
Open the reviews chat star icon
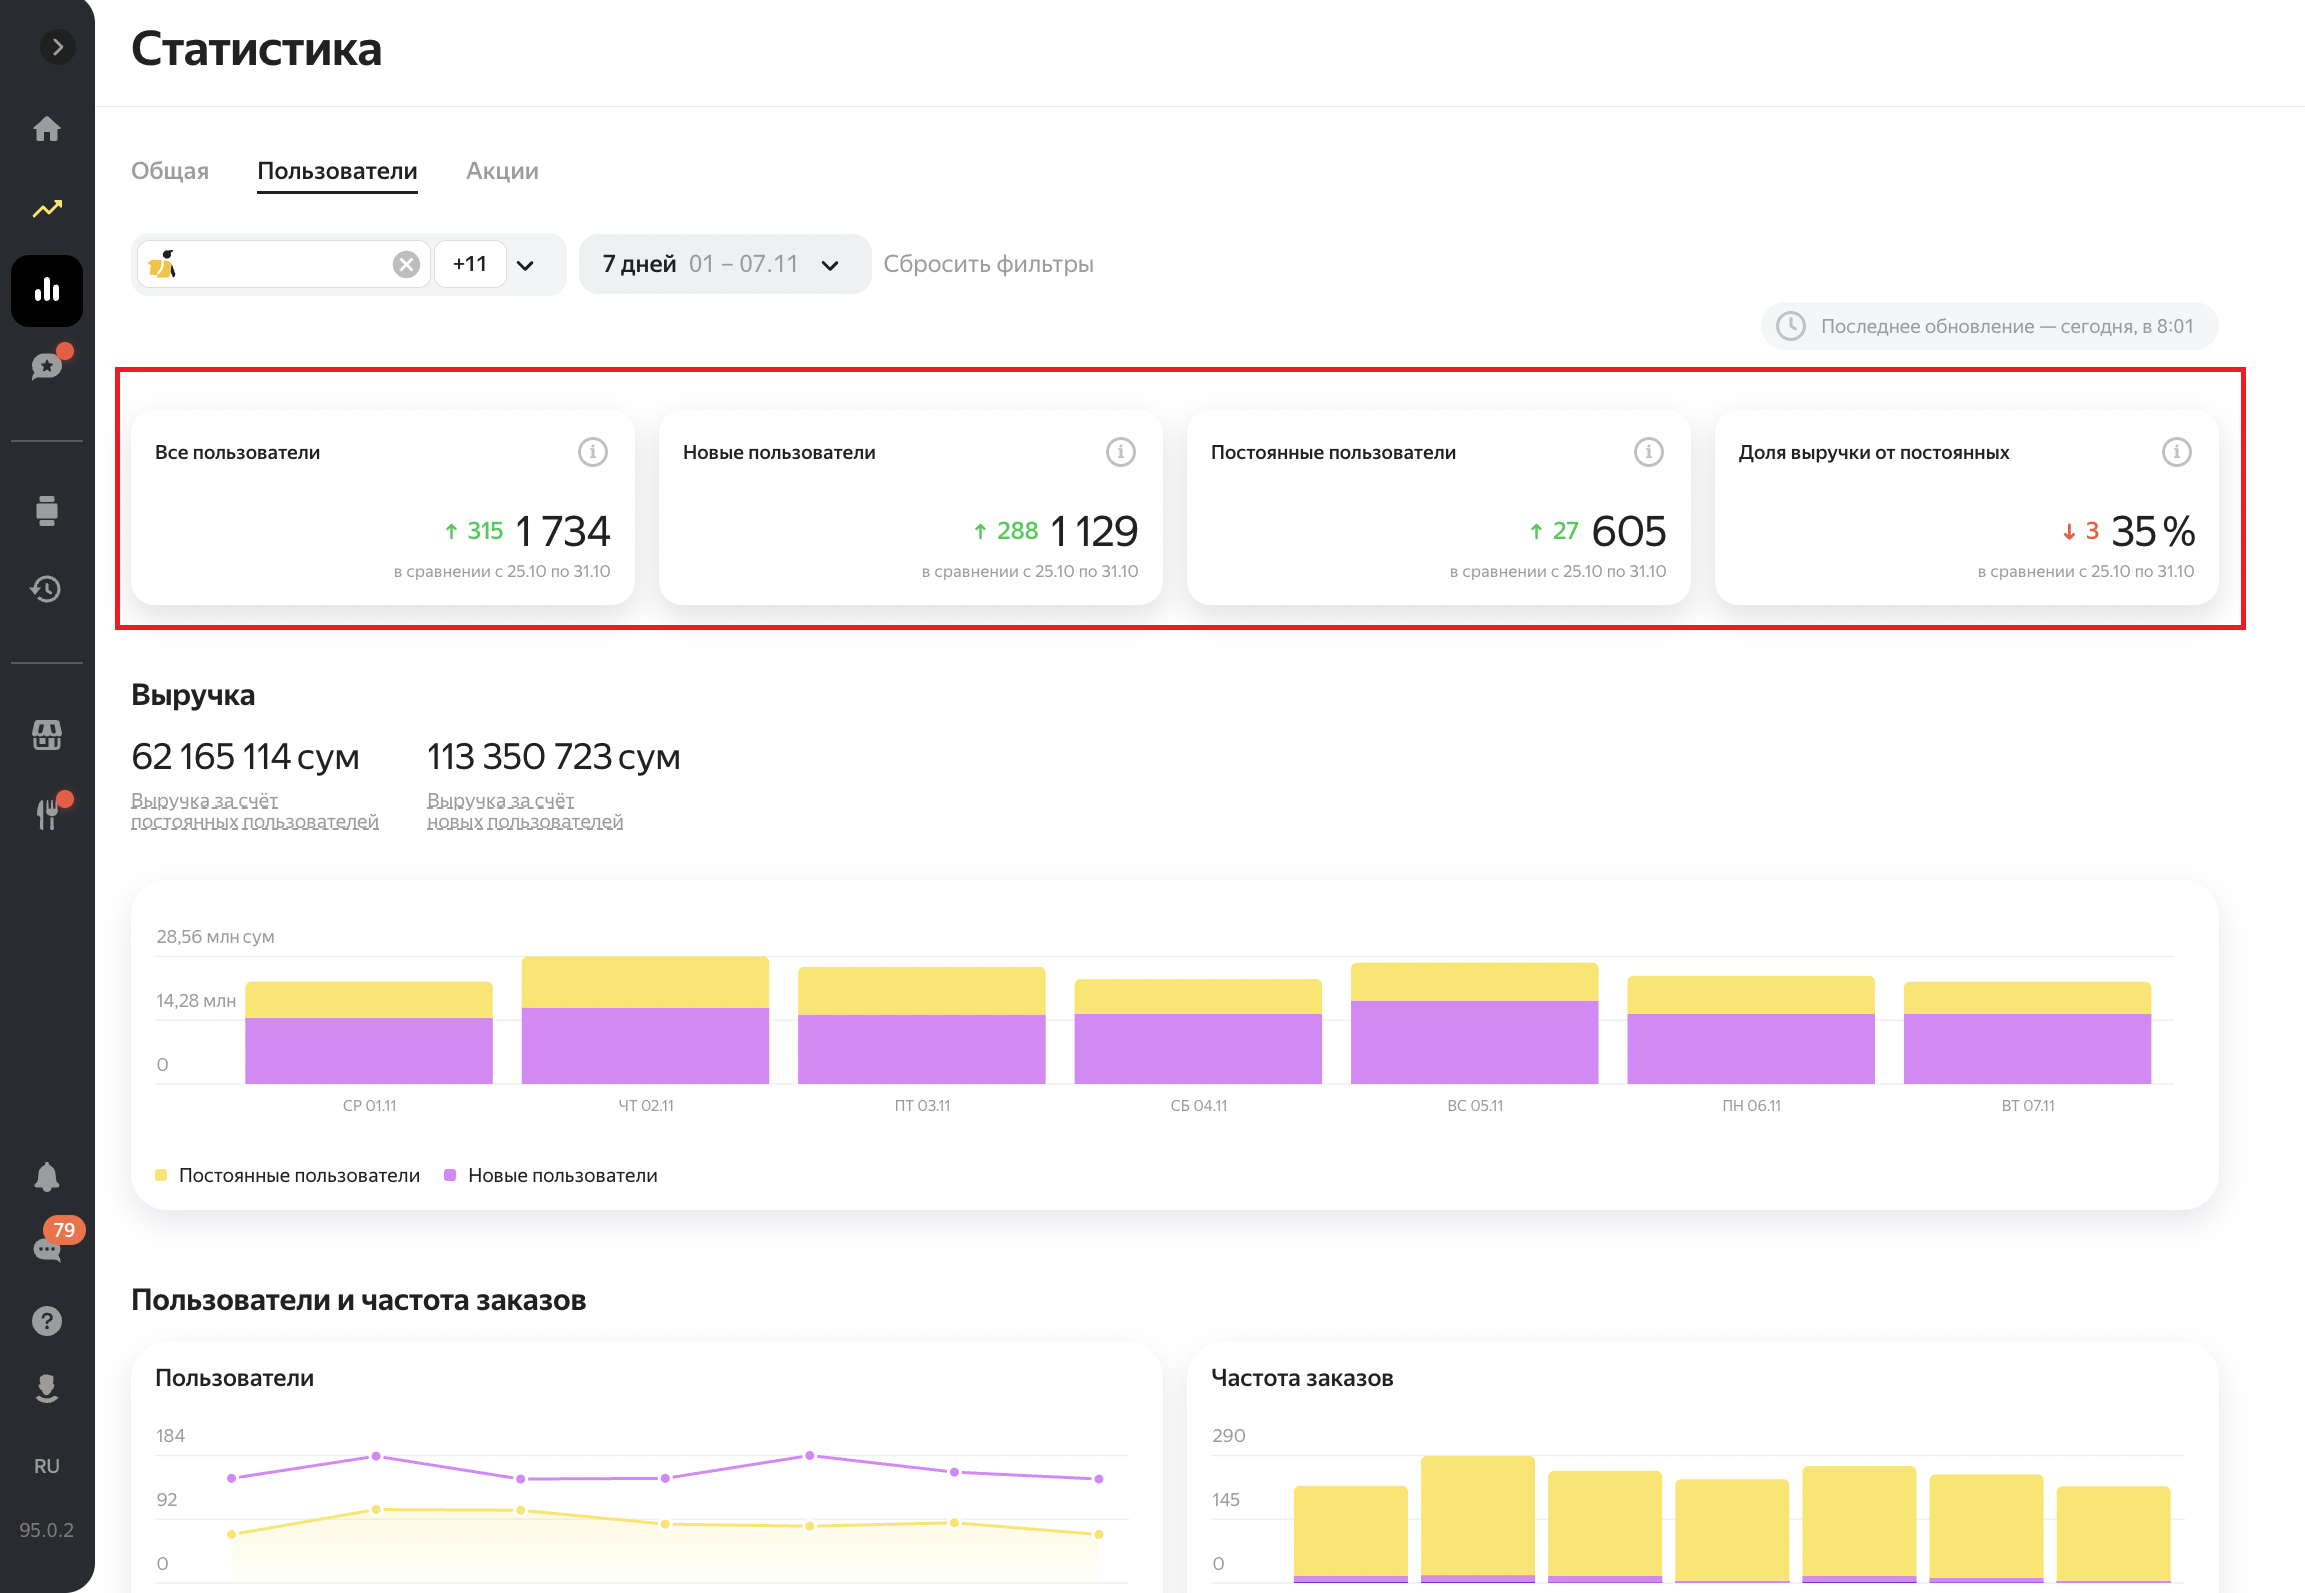pyautogui.click(x=47, y=367)
